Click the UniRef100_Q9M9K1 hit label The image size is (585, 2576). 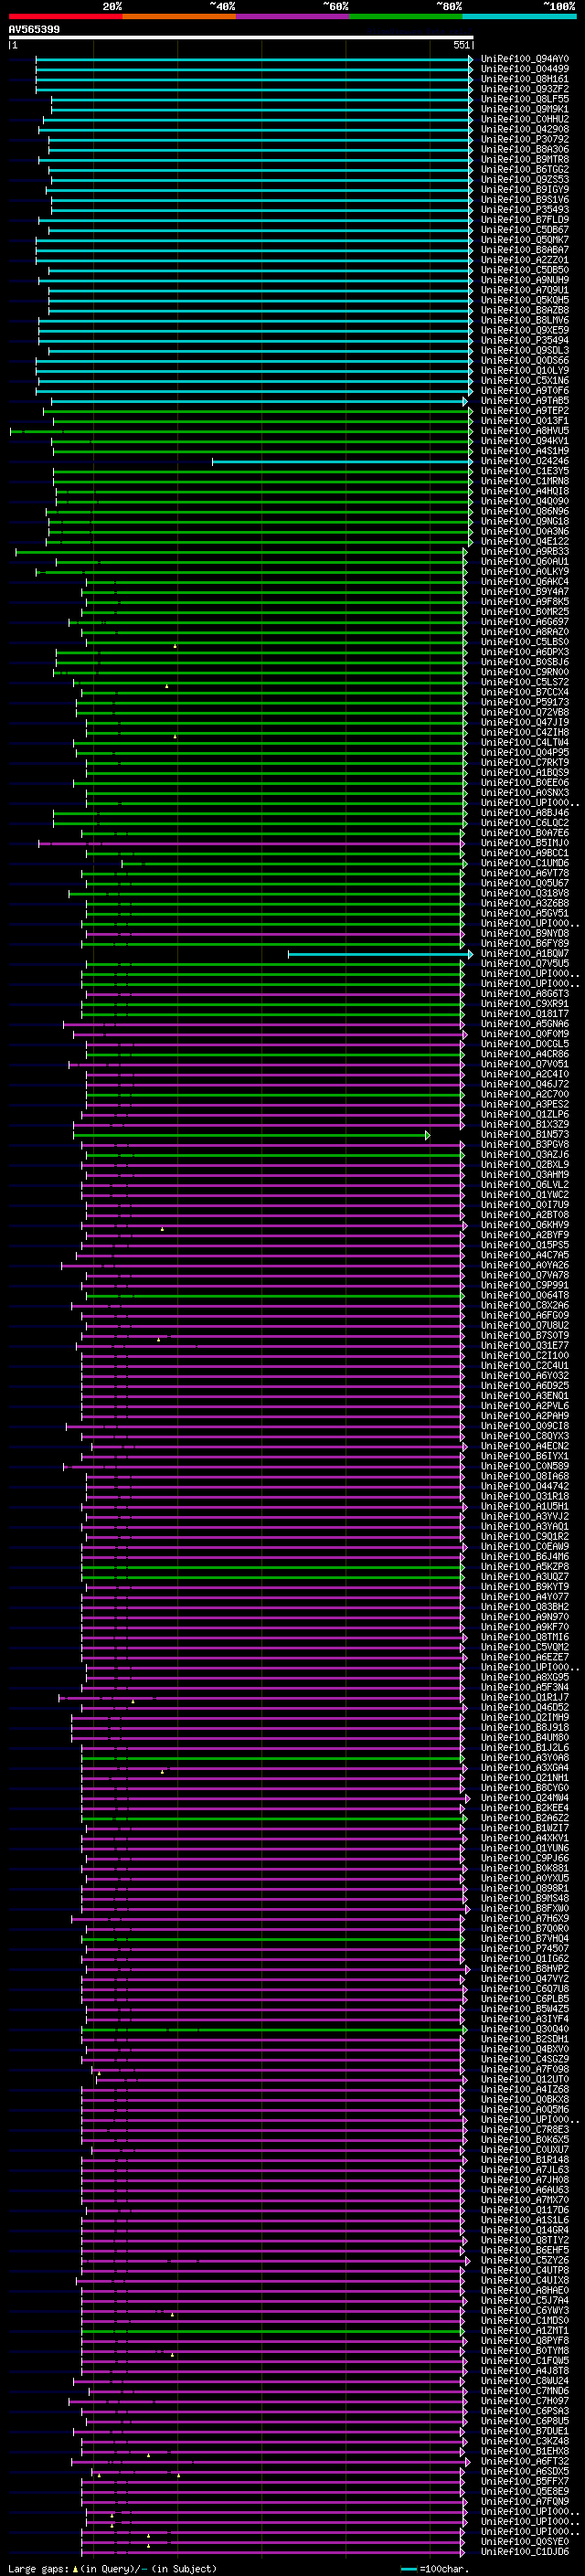pyautogui.click(x=525, y=109)
